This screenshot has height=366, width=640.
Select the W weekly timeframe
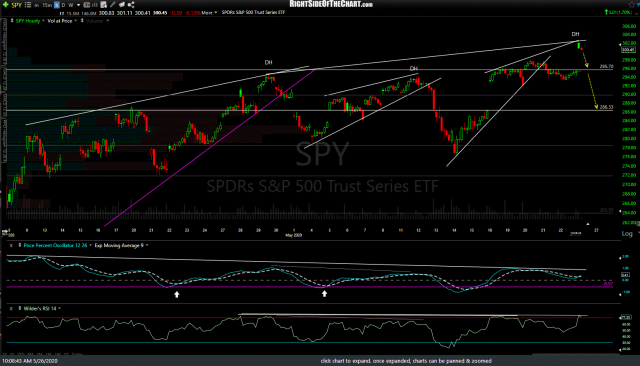pos(71,5)
